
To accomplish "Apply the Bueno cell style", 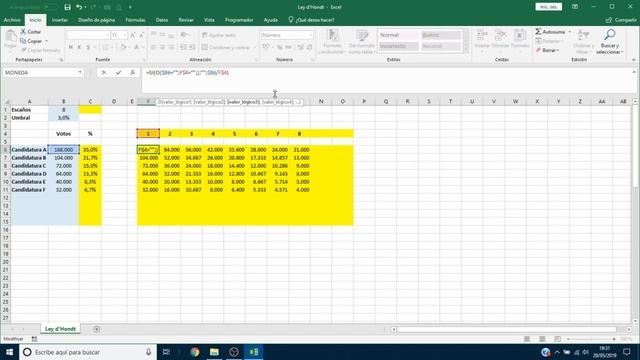I will [x=441, y=35].
